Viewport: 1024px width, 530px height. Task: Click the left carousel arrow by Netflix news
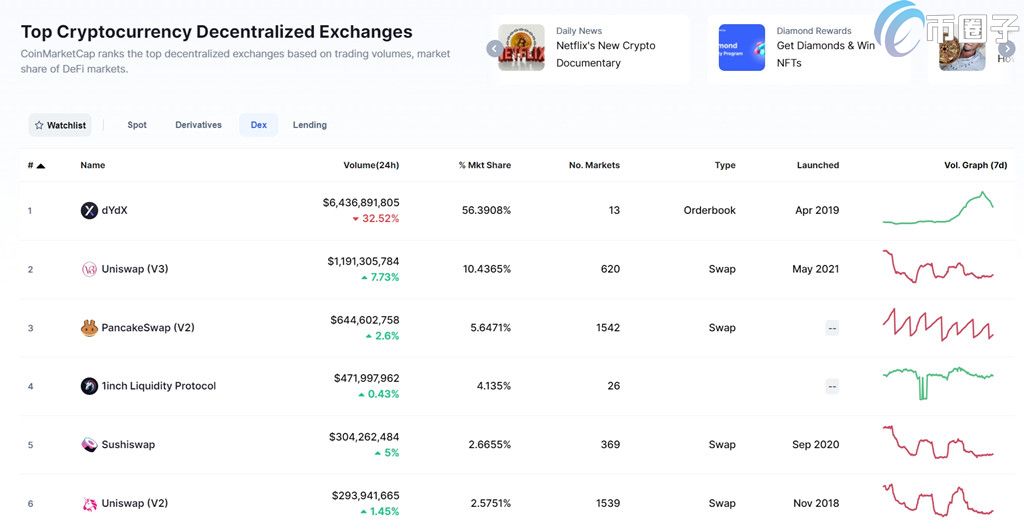click(495, 48)
